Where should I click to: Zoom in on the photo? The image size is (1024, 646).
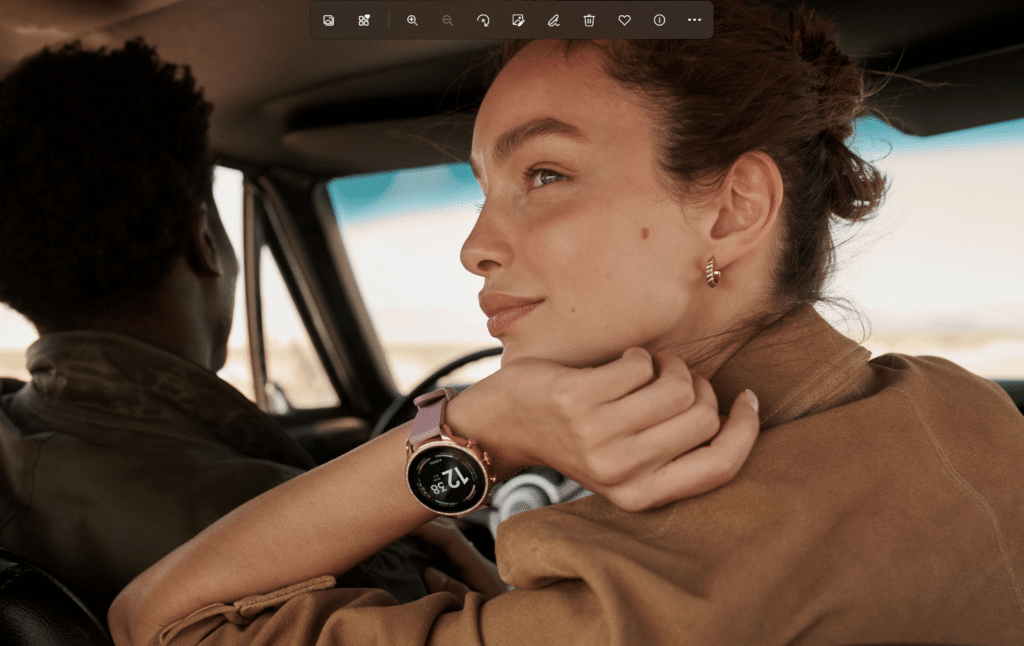click(412, 20)
